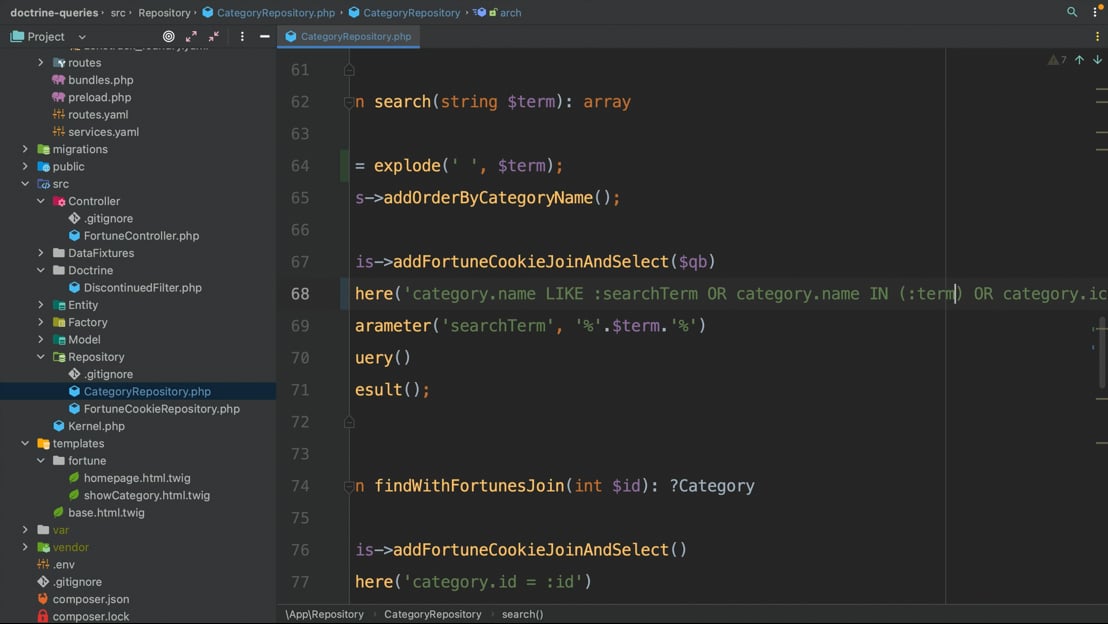Open homepage.html.twig template file
The image size is (1108, 624).
(x=137, y=478)
